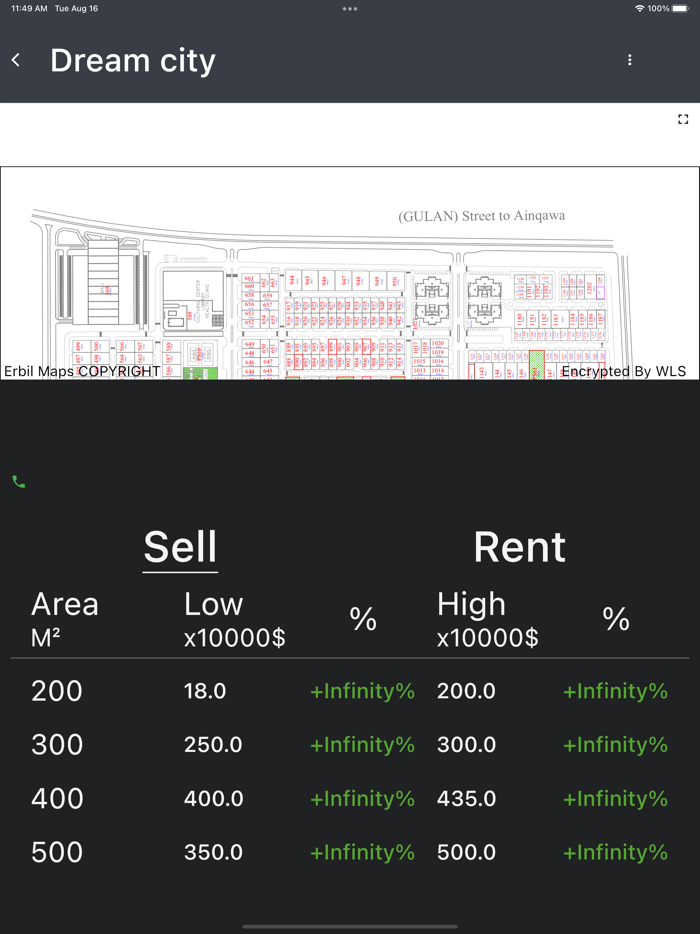Open the three-dot overflow menu
Image resolution: width=700 pixels, height=934 pixels.
(x=630, y=60)
